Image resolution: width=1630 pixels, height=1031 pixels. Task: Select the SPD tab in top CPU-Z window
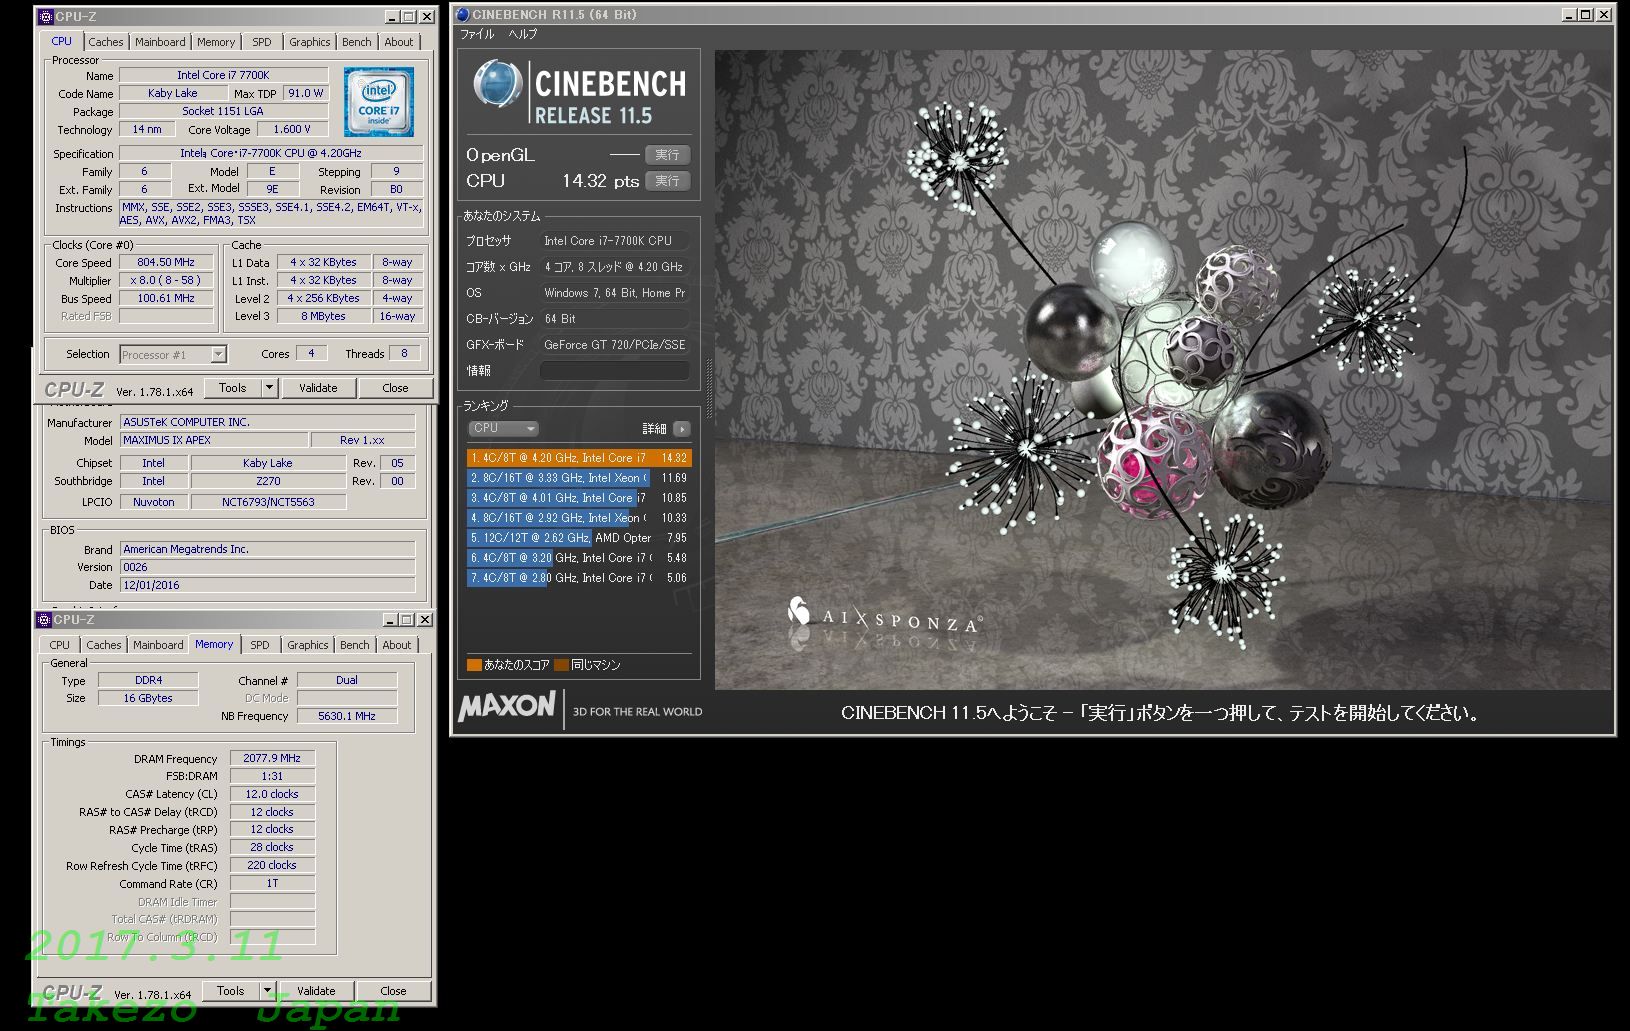262,42
